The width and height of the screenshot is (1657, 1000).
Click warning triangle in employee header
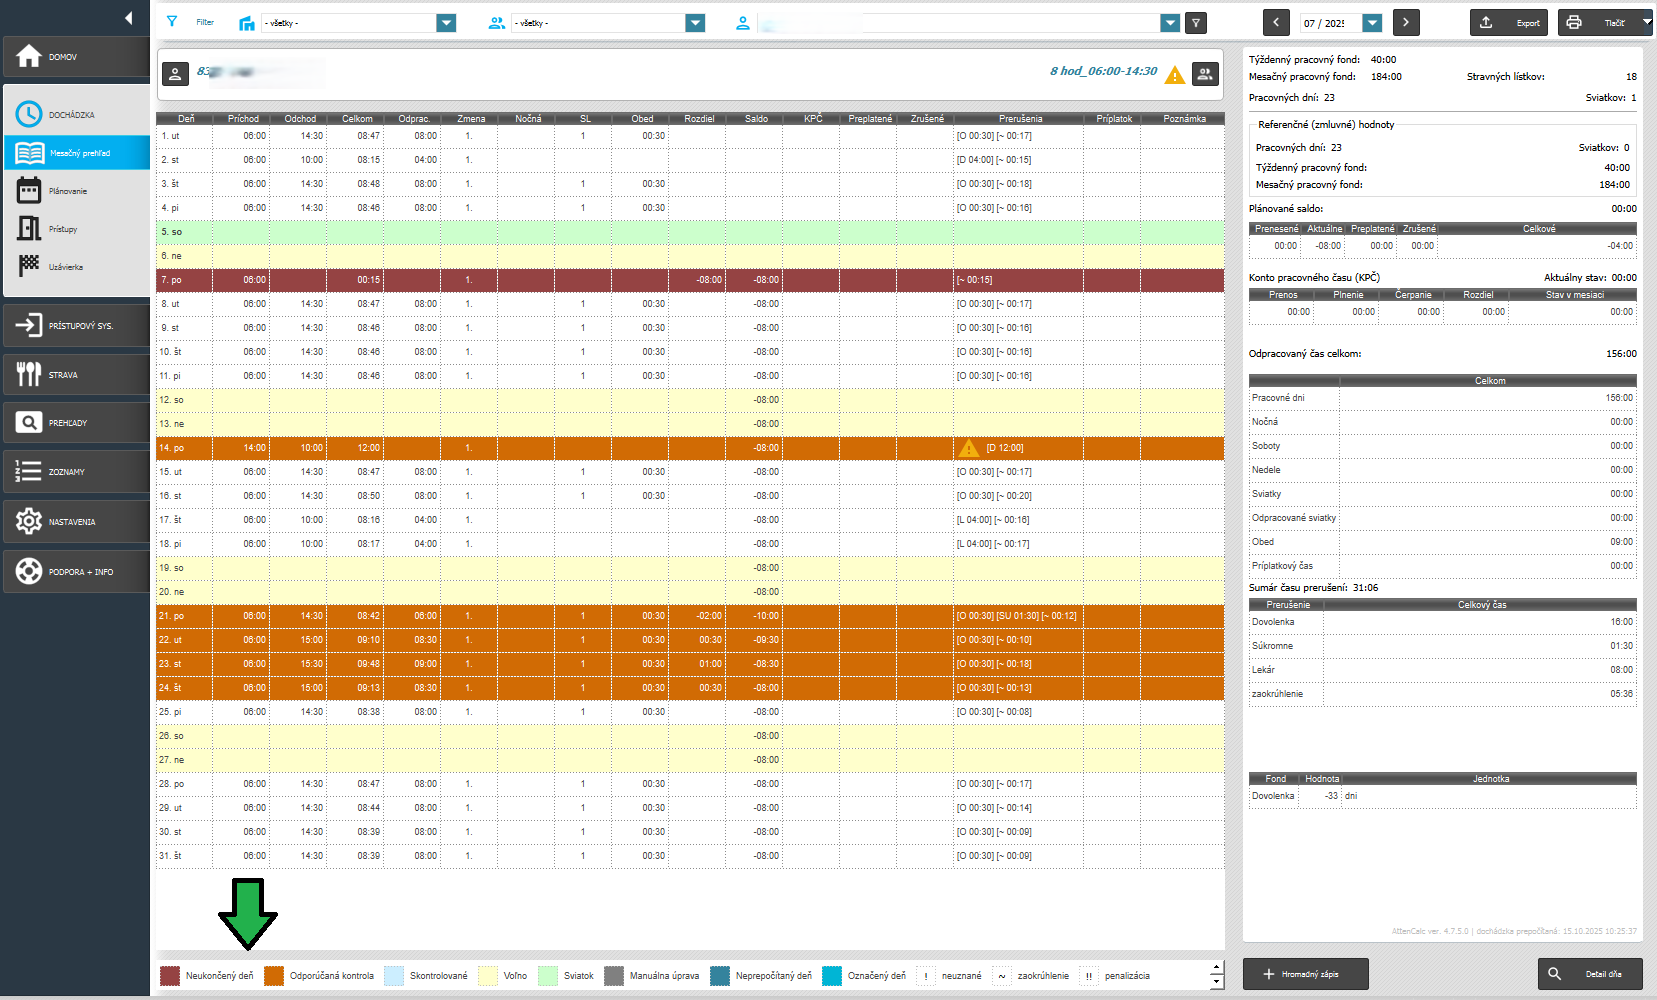pyautogui.click(x=1175, y=75)
